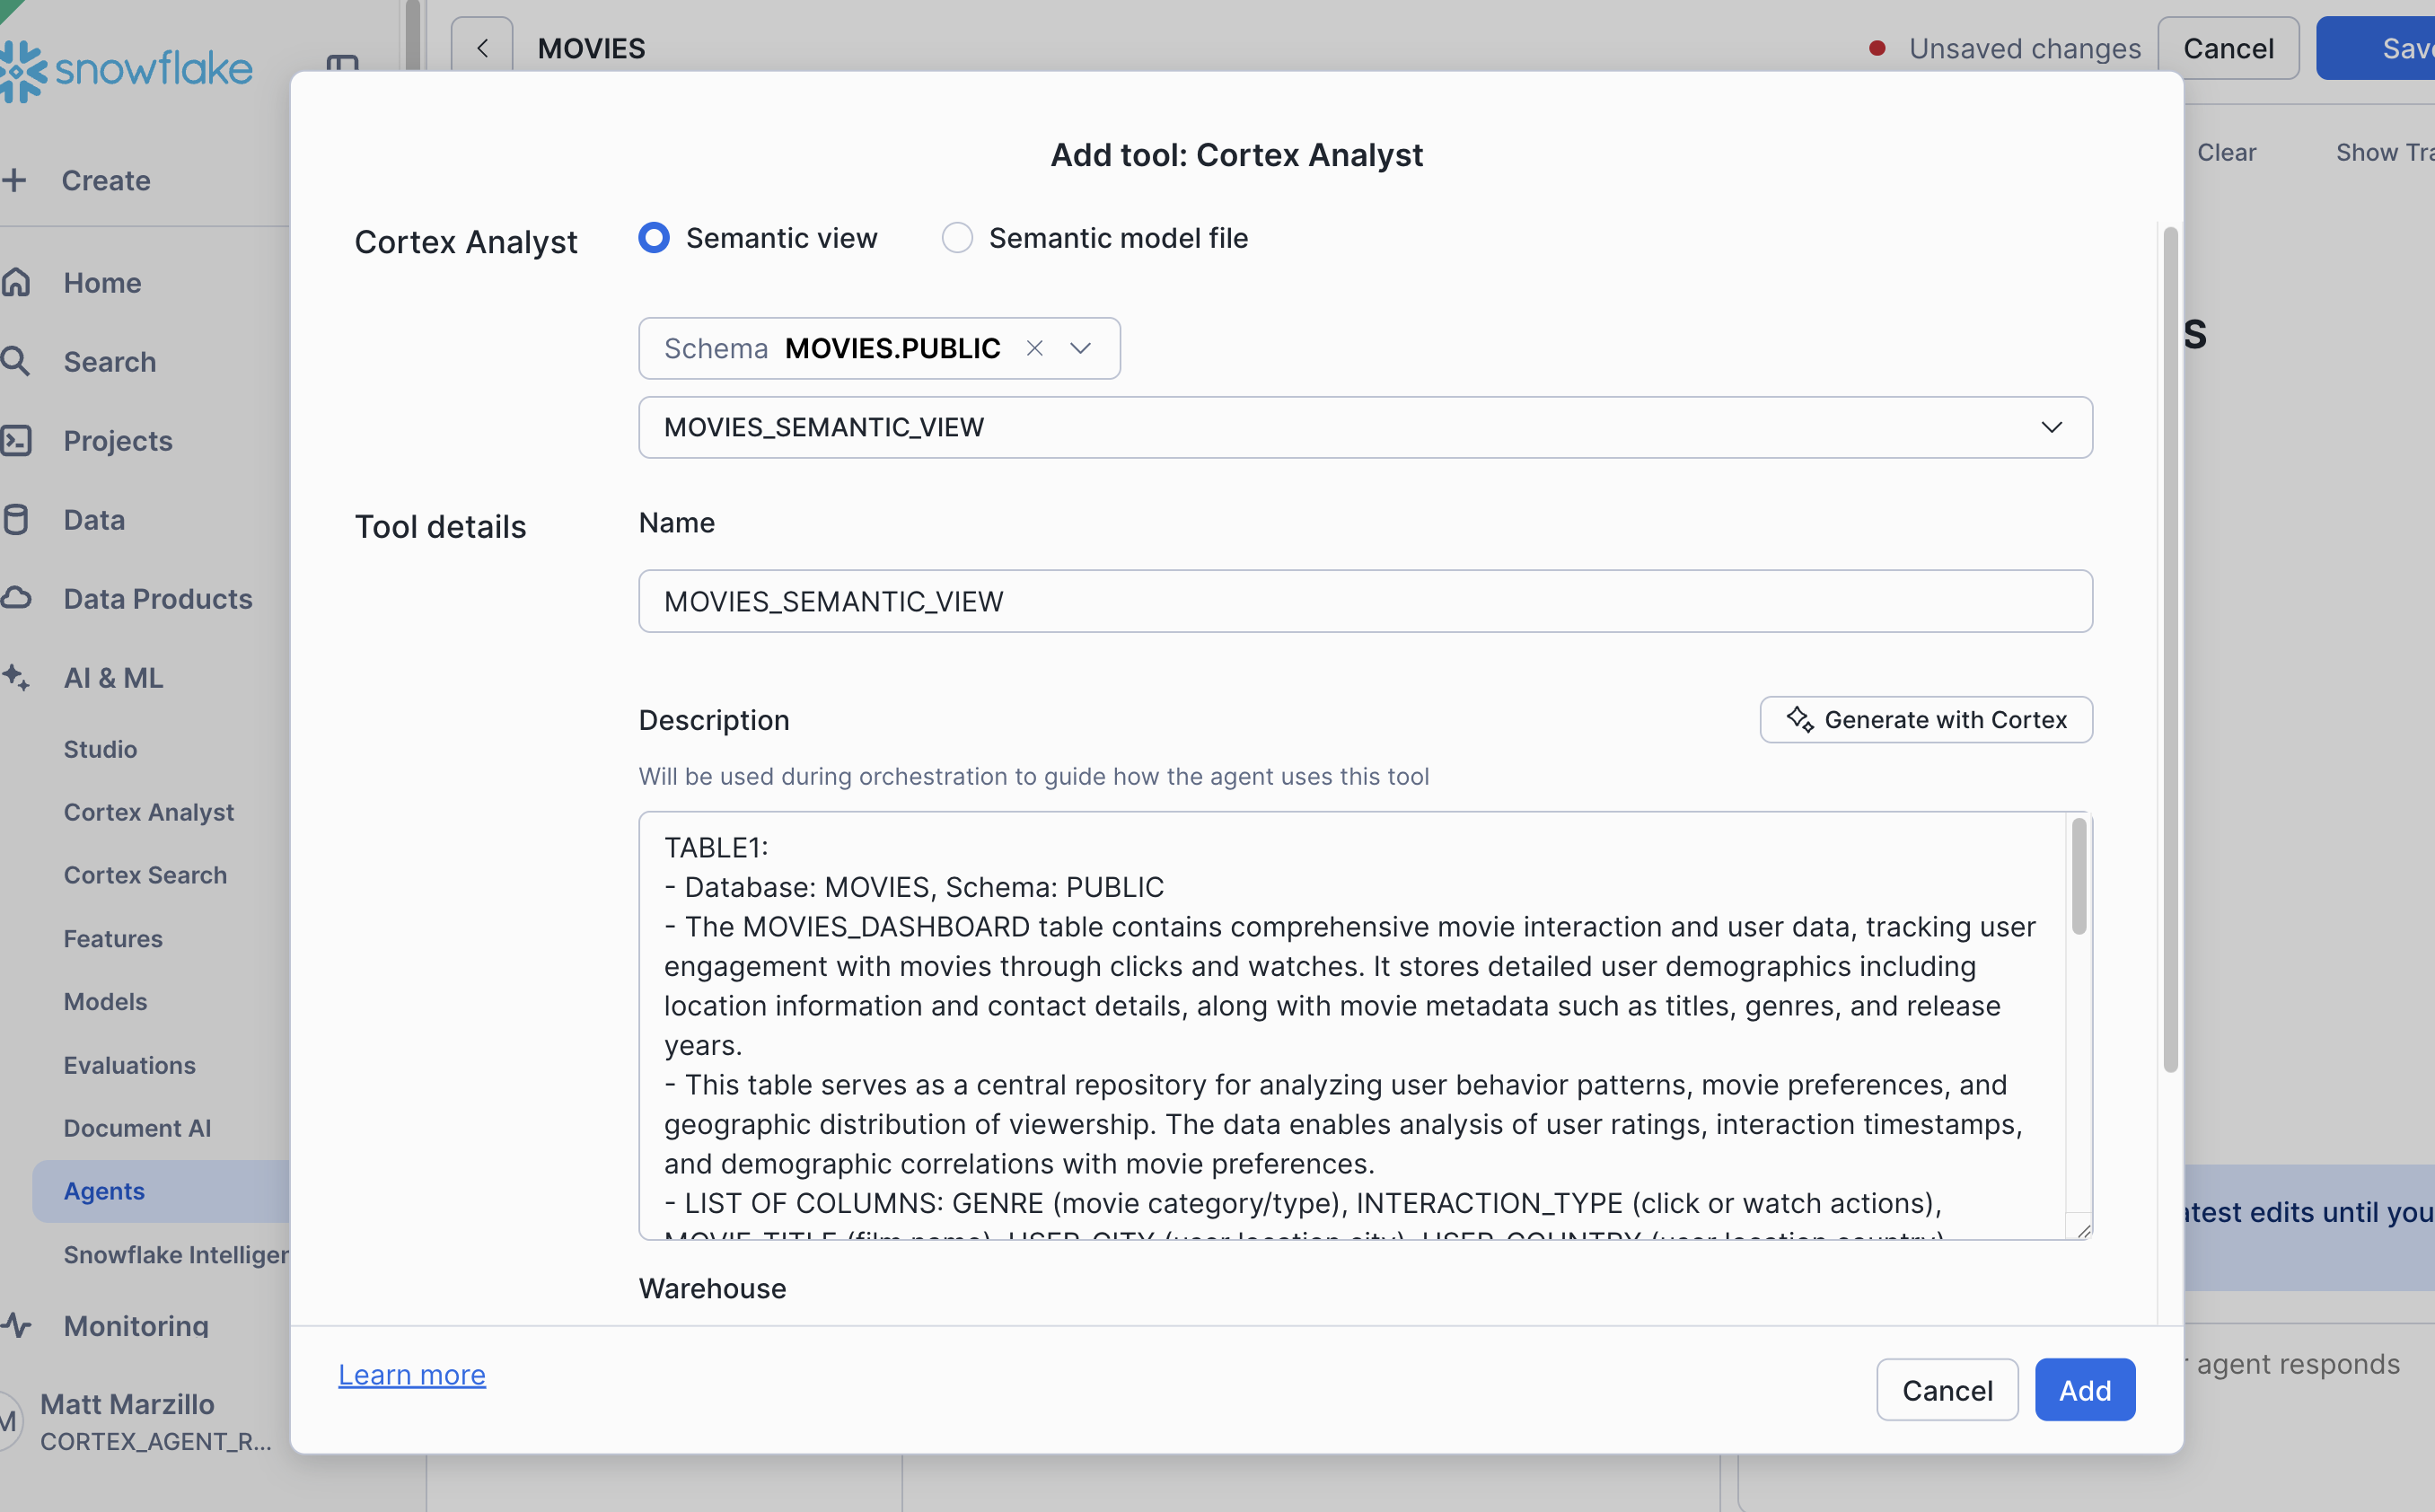Viewport: 2435px width, 1512px height.
Task: Click the Snowflake logo
Action: (x=126, y=70)
